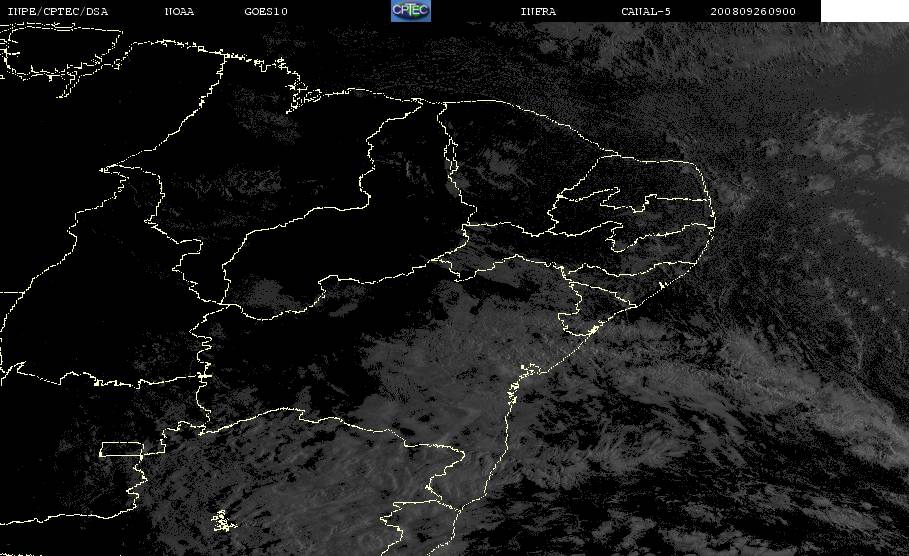The image size is (909, 556).
Task: Select the INPE/CPTEC/DSA header text
Action: coord(57,11)
